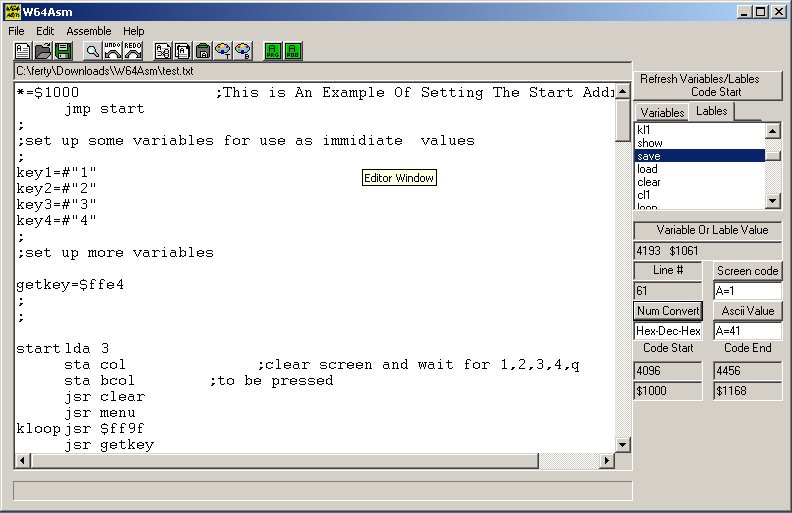Click the 'key3=#"3"' line in editor
The image size is (792, 513).
(56, 204)
